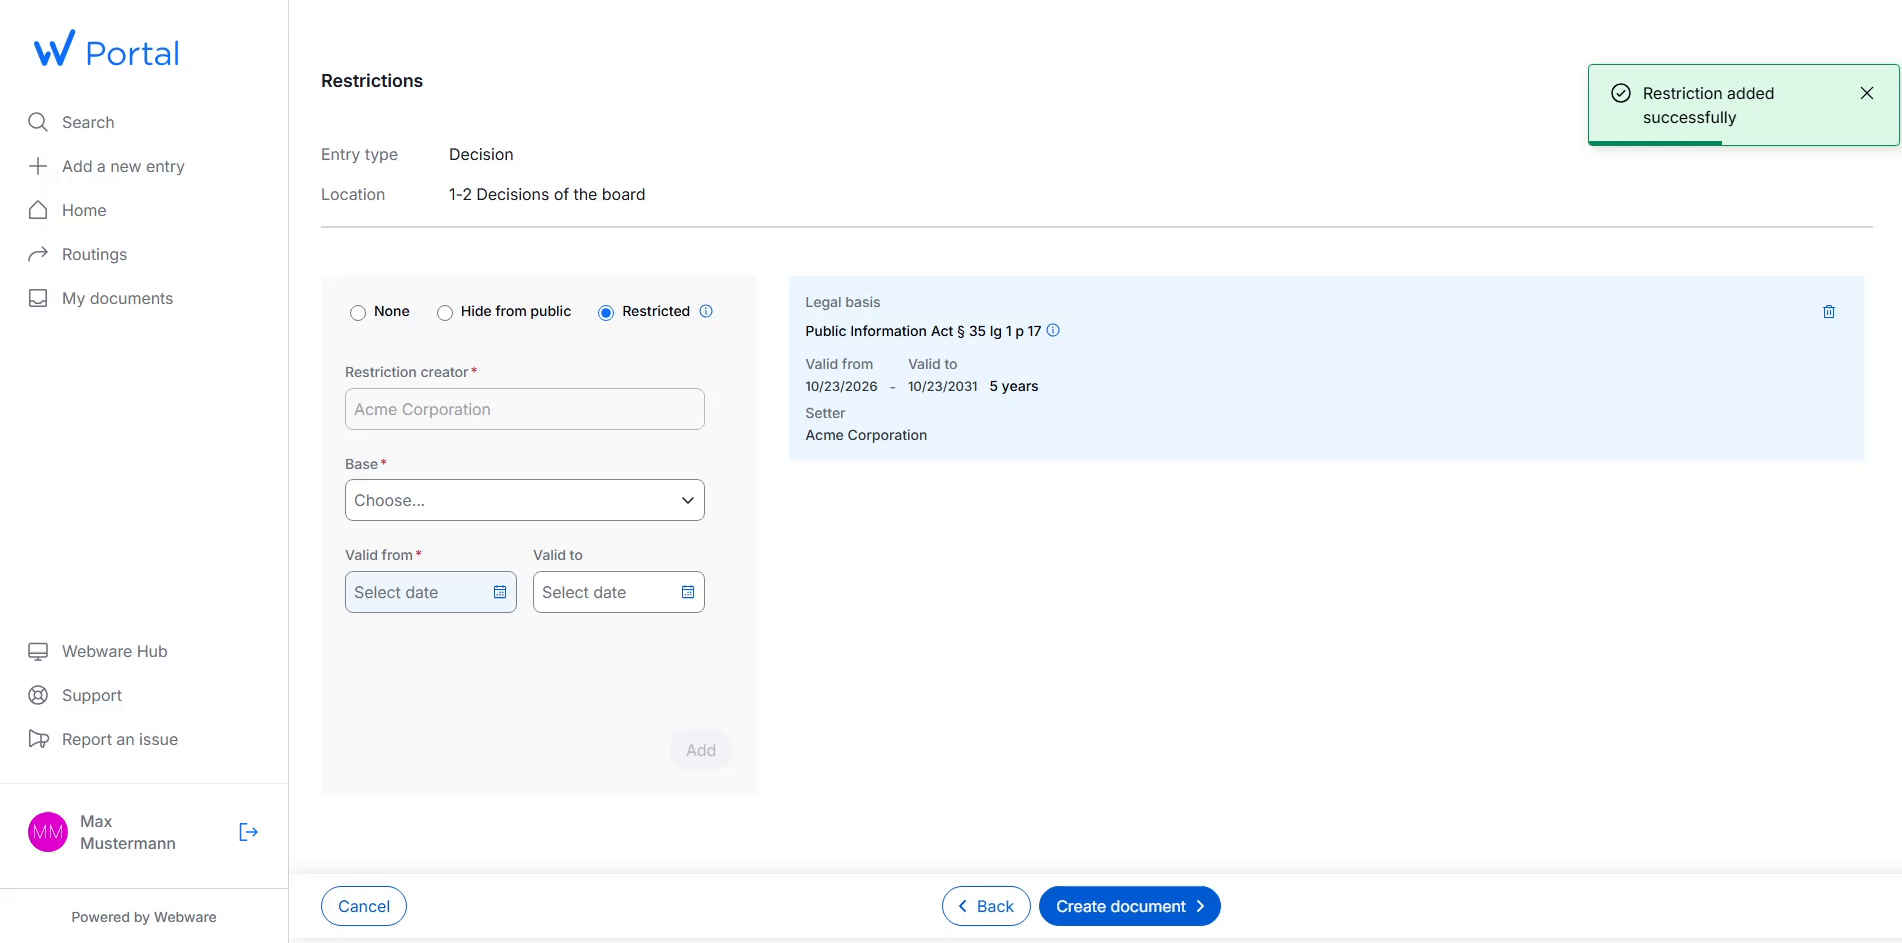The height and width of the screenshot is (943, 1902).
Task: Dismiss the Restriction added successfully notification
Action: pos(1867,93)
